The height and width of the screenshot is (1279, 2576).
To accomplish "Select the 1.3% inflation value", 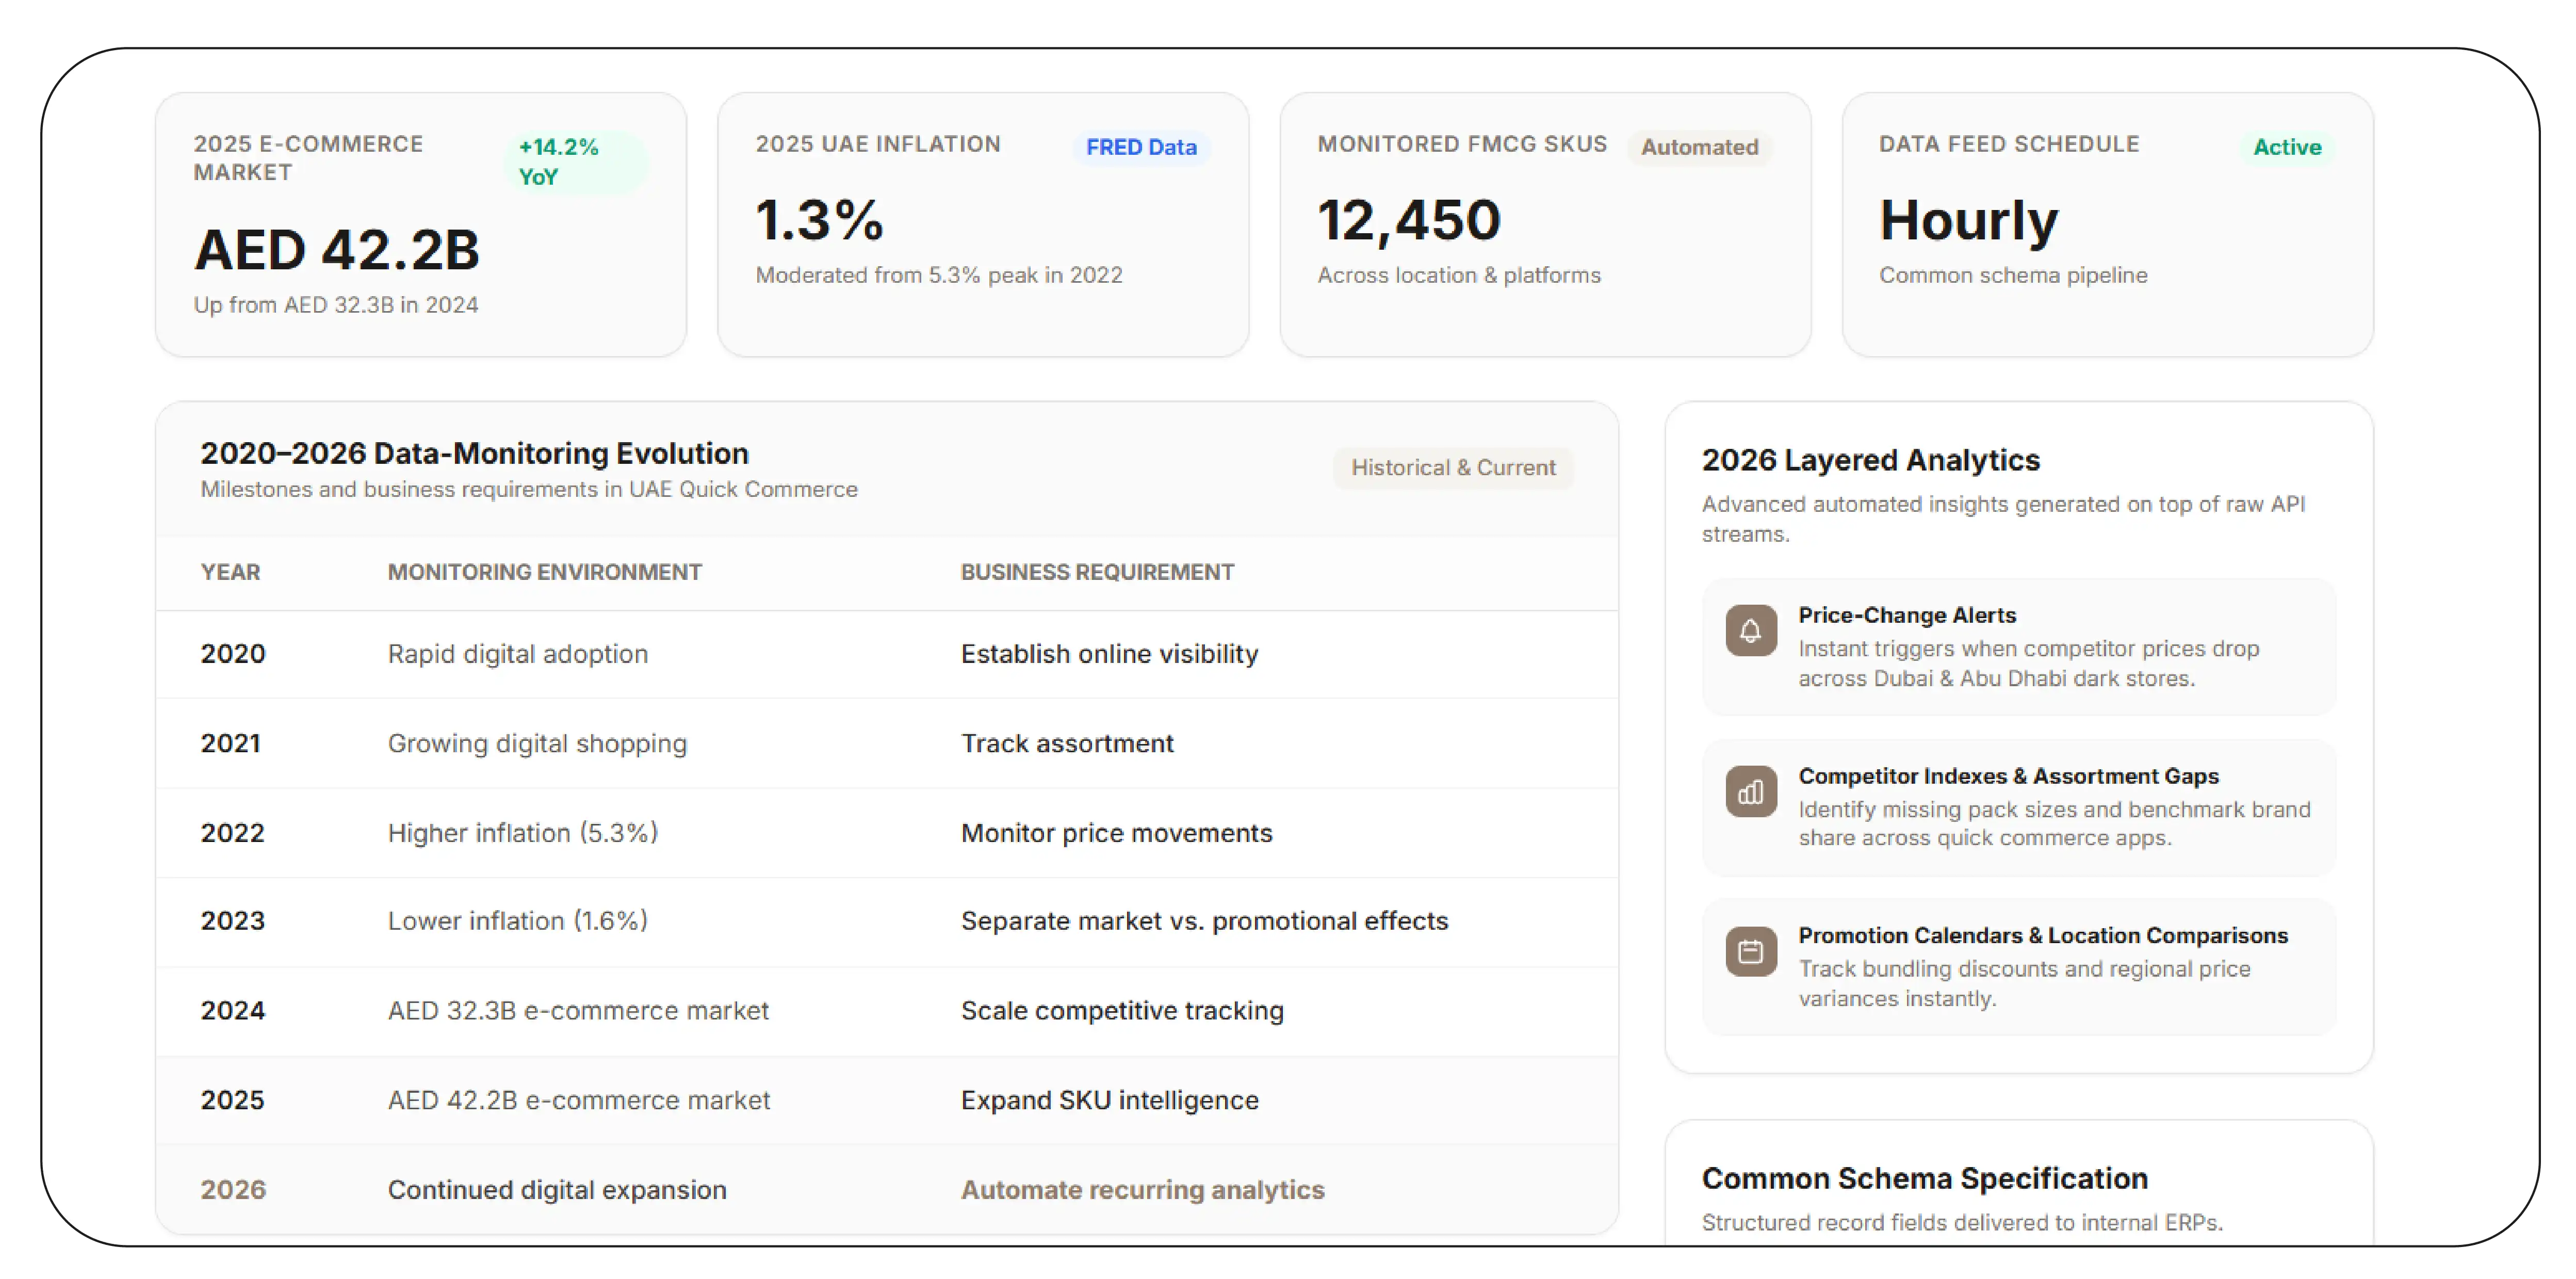I will (x=819, y=220).
